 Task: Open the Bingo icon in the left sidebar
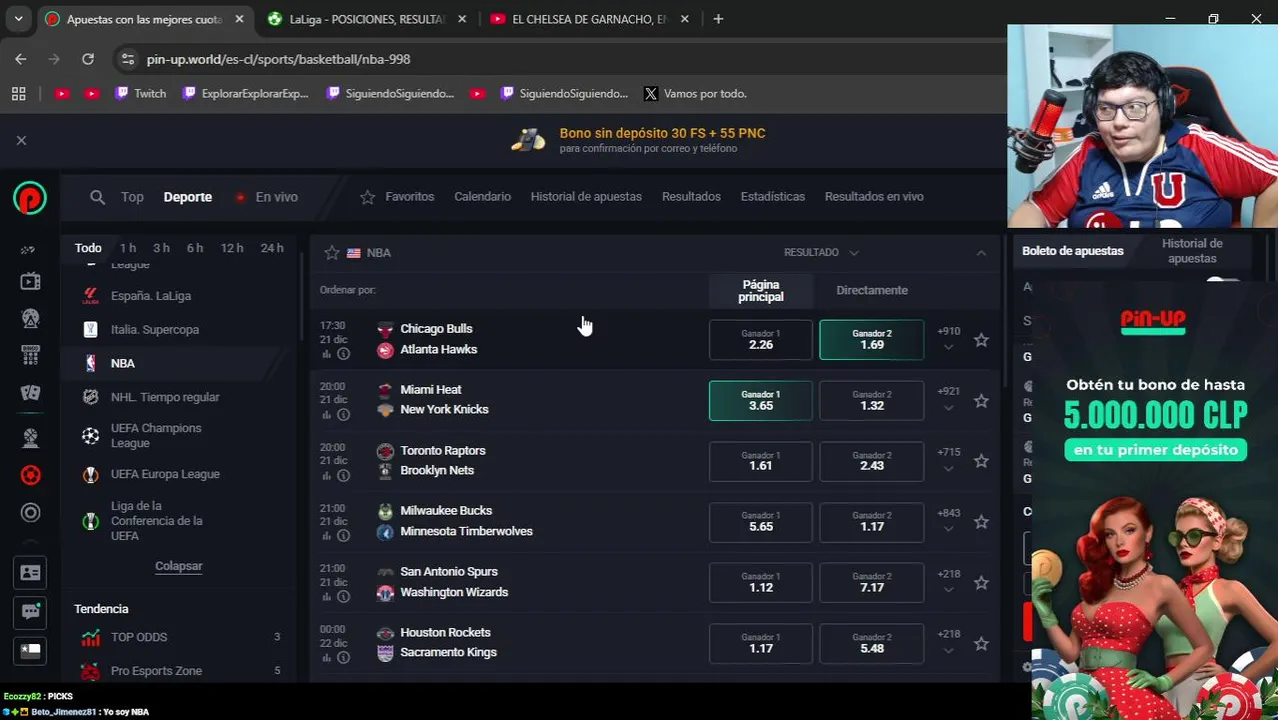(30, 355)
